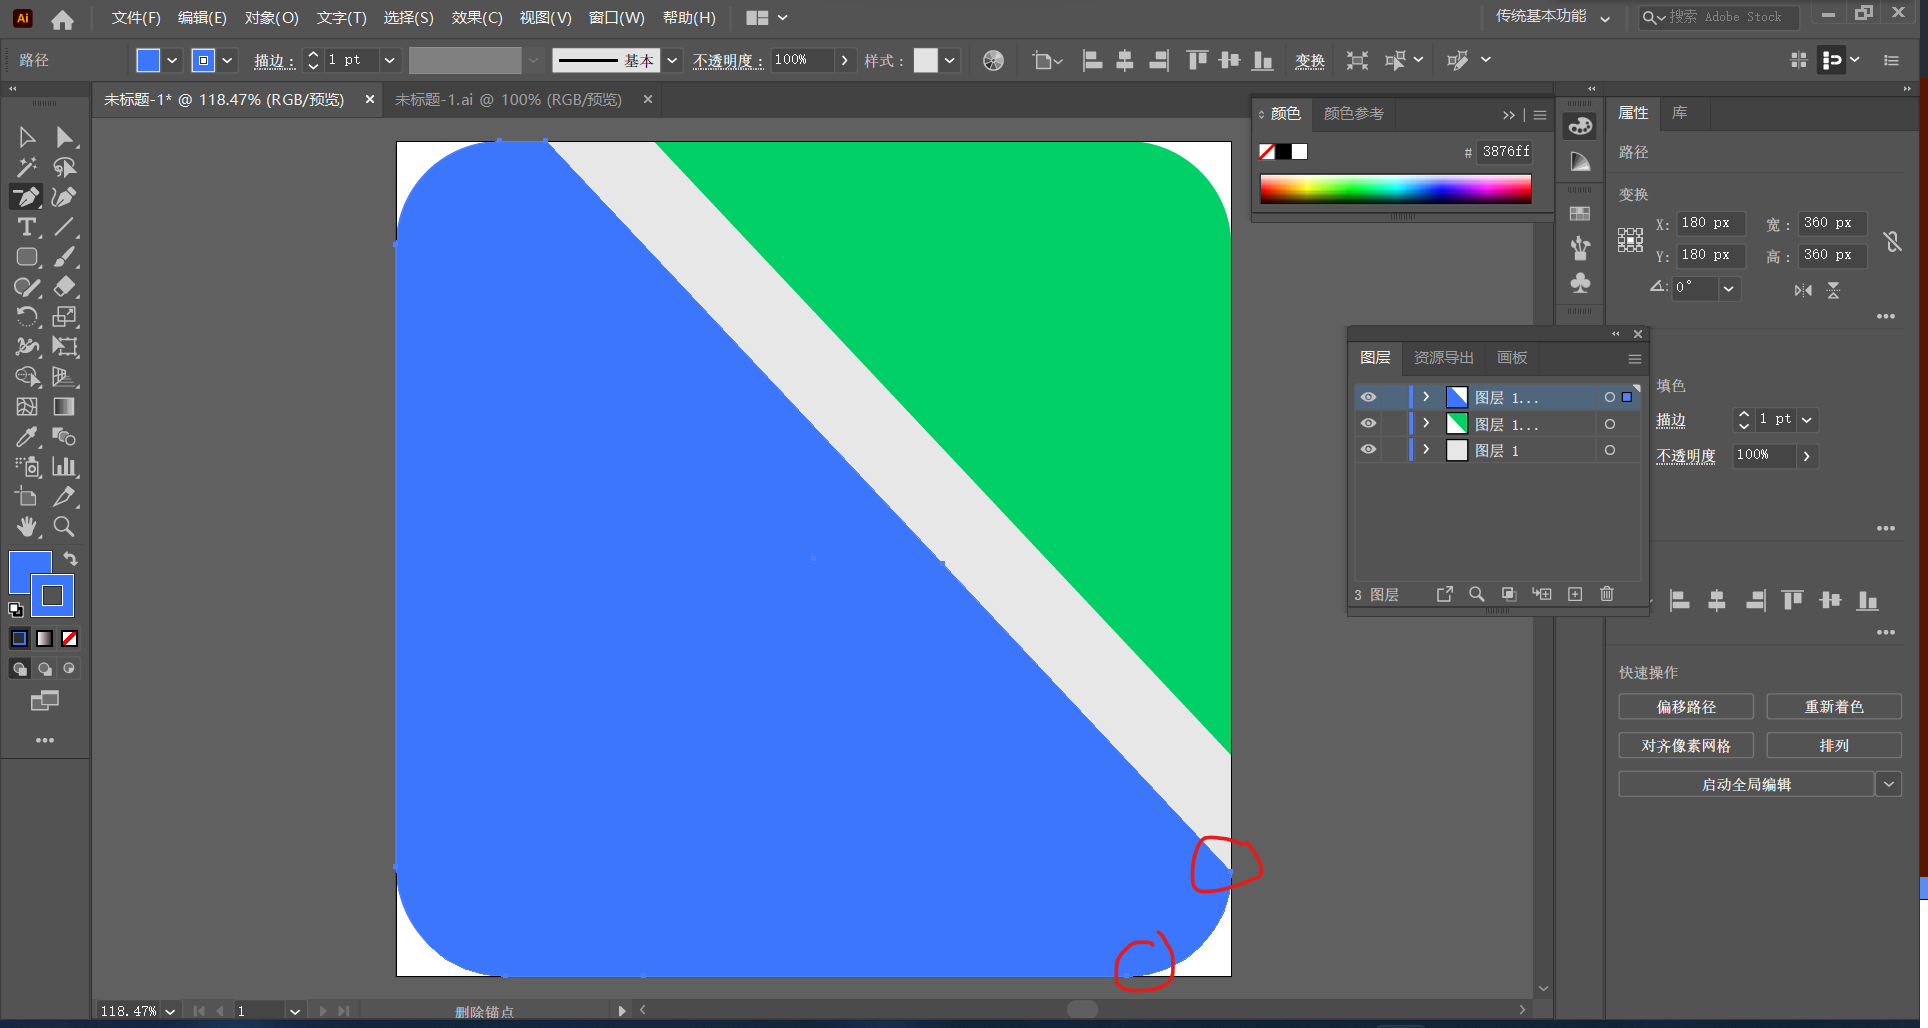Open brush definition 基本 dropdown
Screen dimensions: 1928x1028
click(672, 60)
